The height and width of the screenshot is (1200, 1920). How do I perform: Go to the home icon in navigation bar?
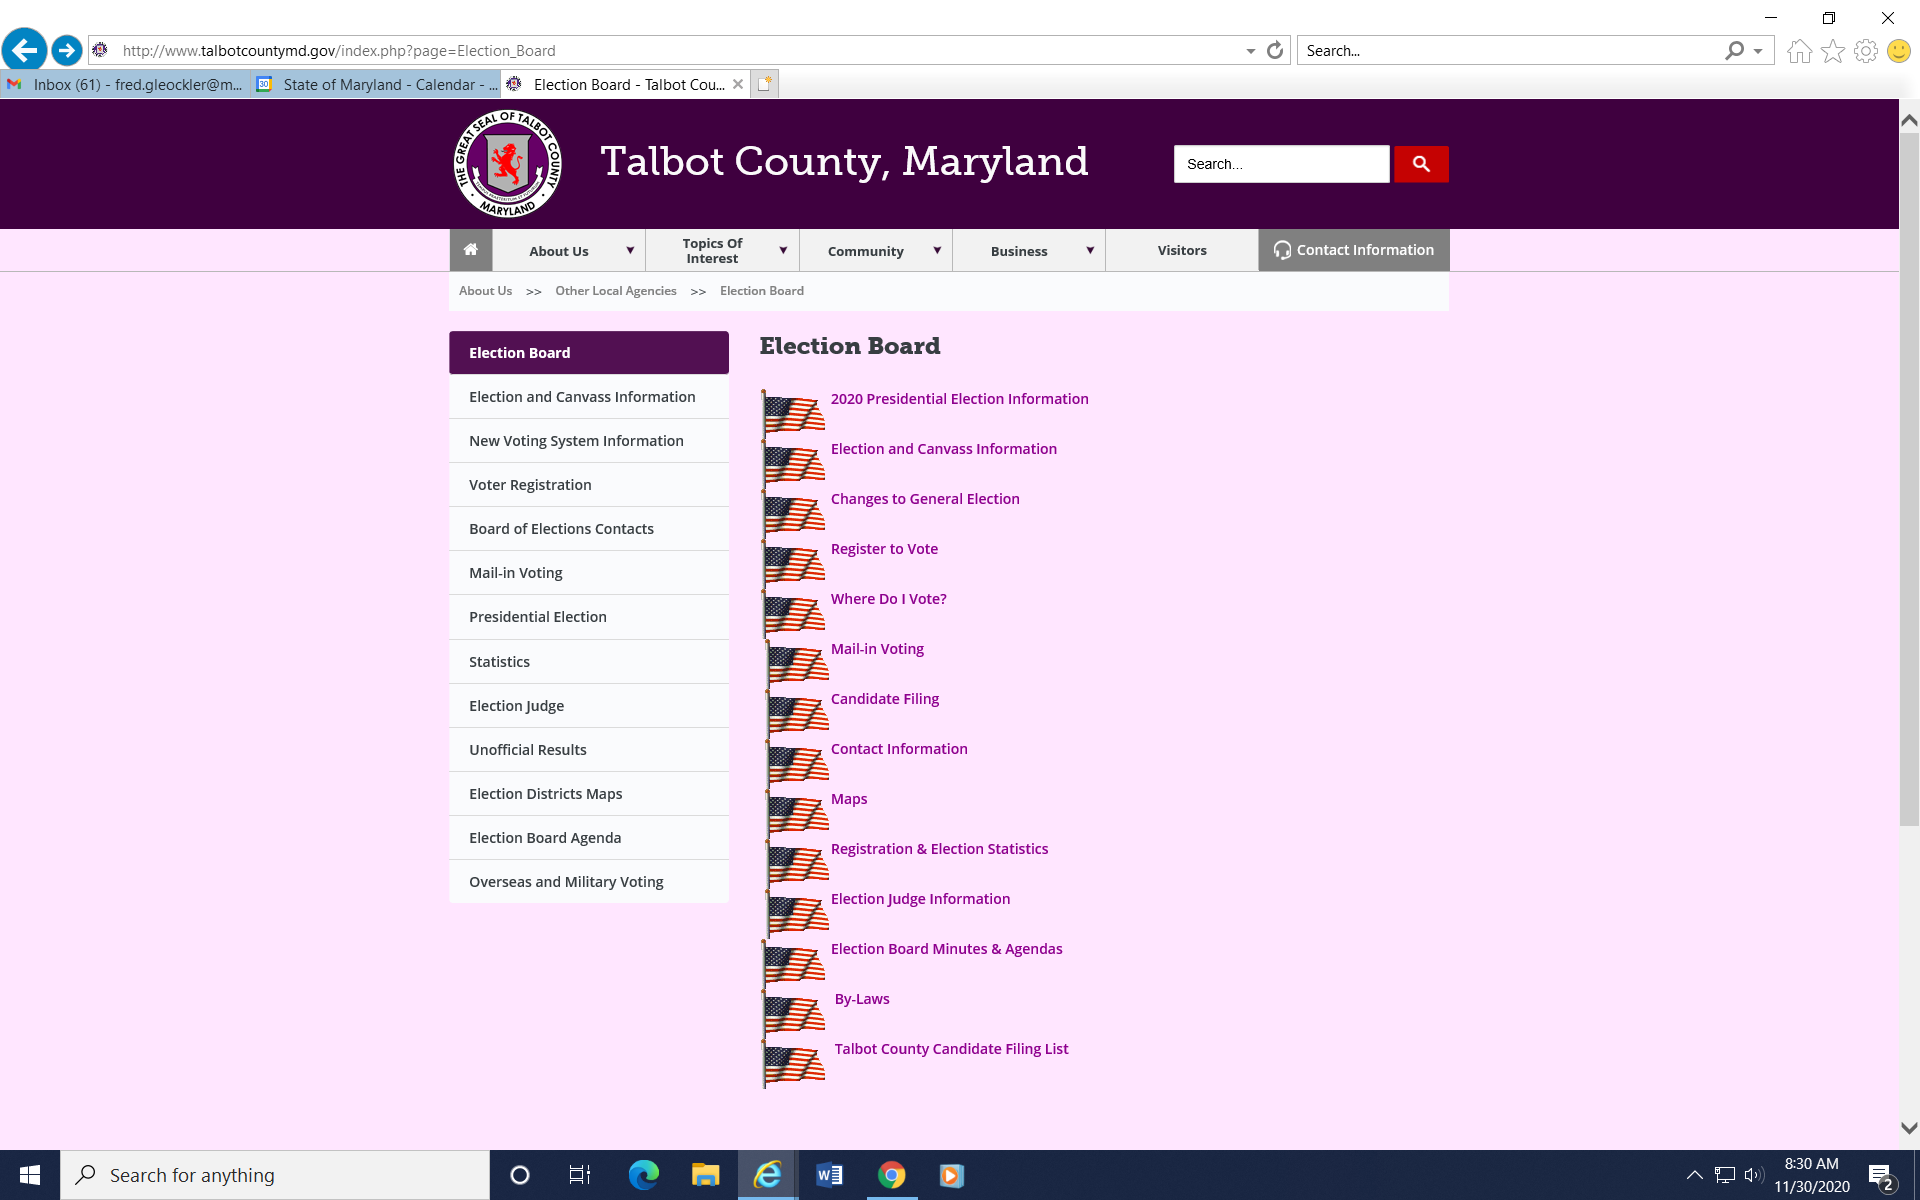coord(470,250)
